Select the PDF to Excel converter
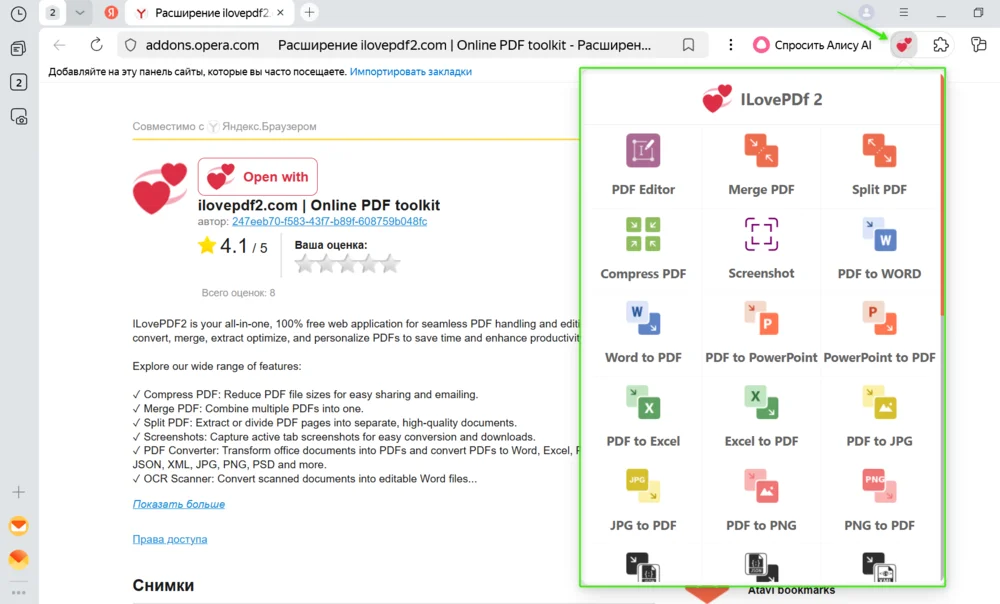The image size is (1000, 604). click(643, 417)
